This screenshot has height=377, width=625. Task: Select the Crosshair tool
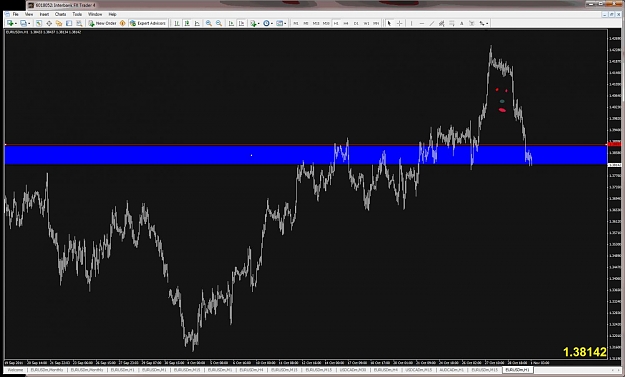[399, 24]
